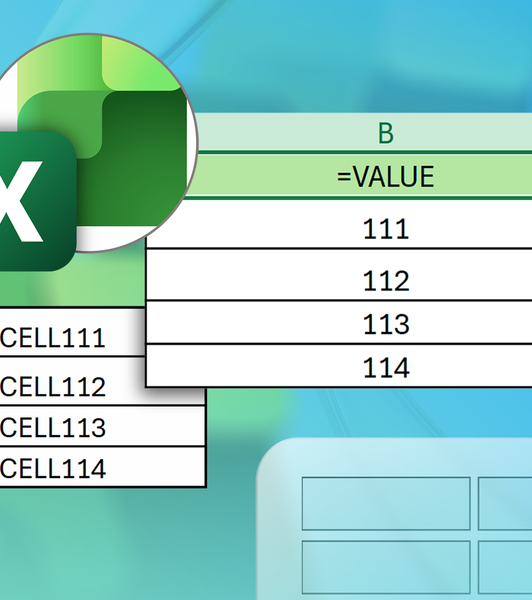Select the cell containing 114
The height and width of the screenshot is (600, 532).
click(339, 366)
